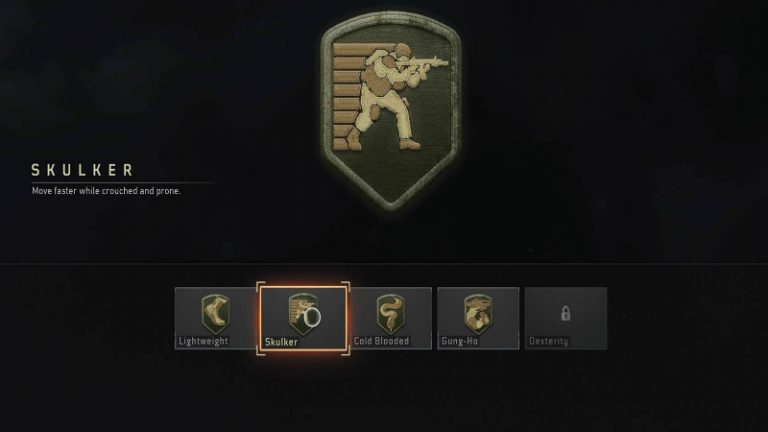Choose the Cold Blooded label text
The width and height of the screenshot is (768, 432).
pos(381,341)
